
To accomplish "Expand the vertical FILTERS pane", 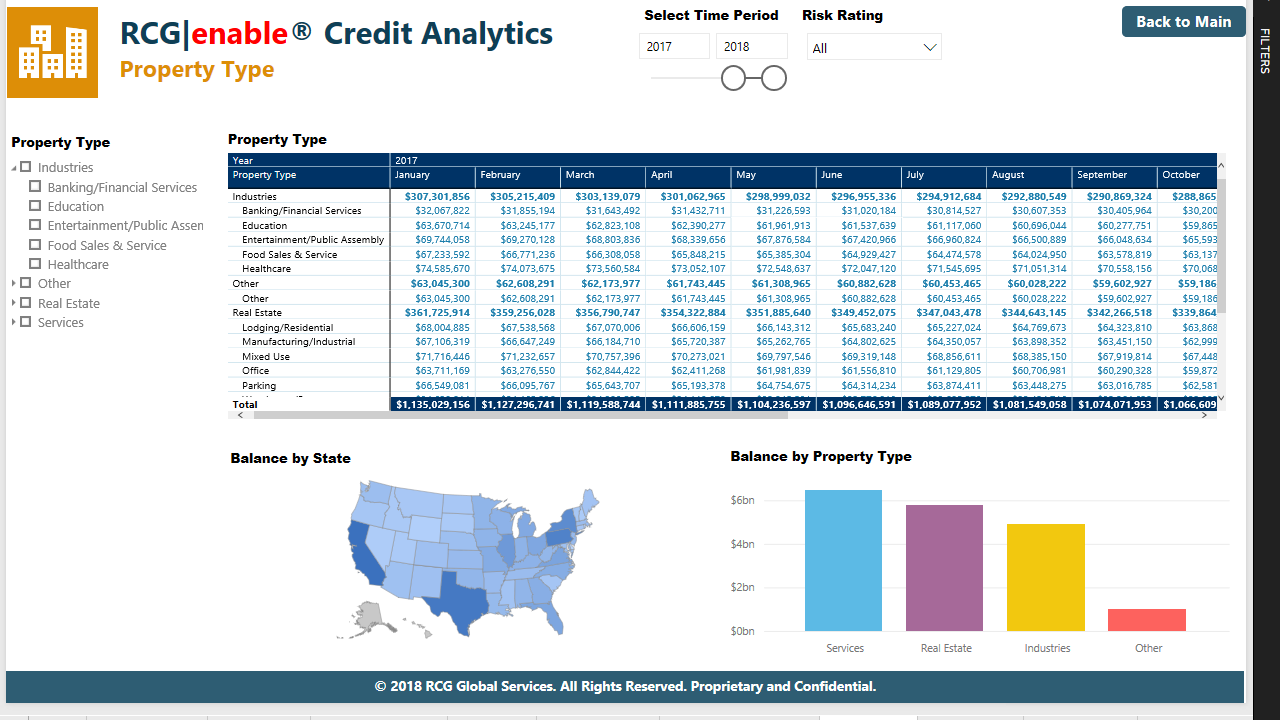I will [1265, 50].
